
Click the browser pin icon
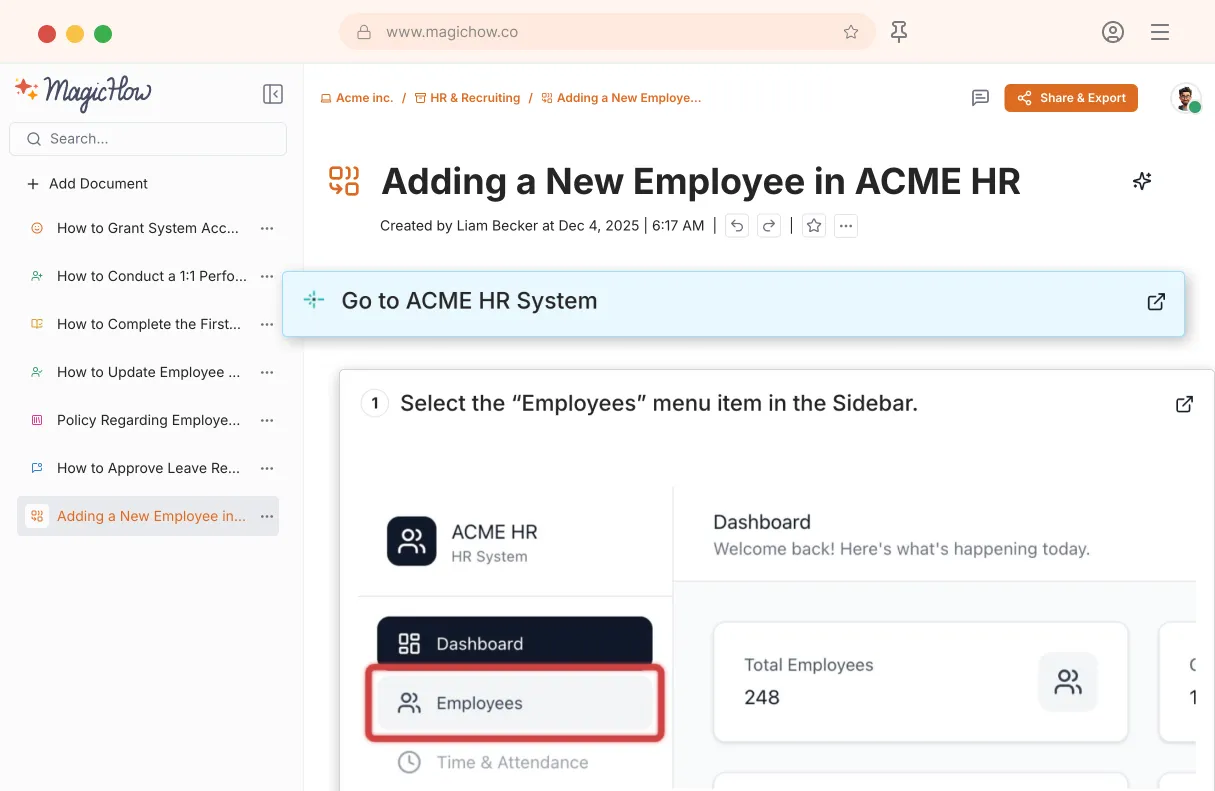pyautogui.click(x=899, y=32)
